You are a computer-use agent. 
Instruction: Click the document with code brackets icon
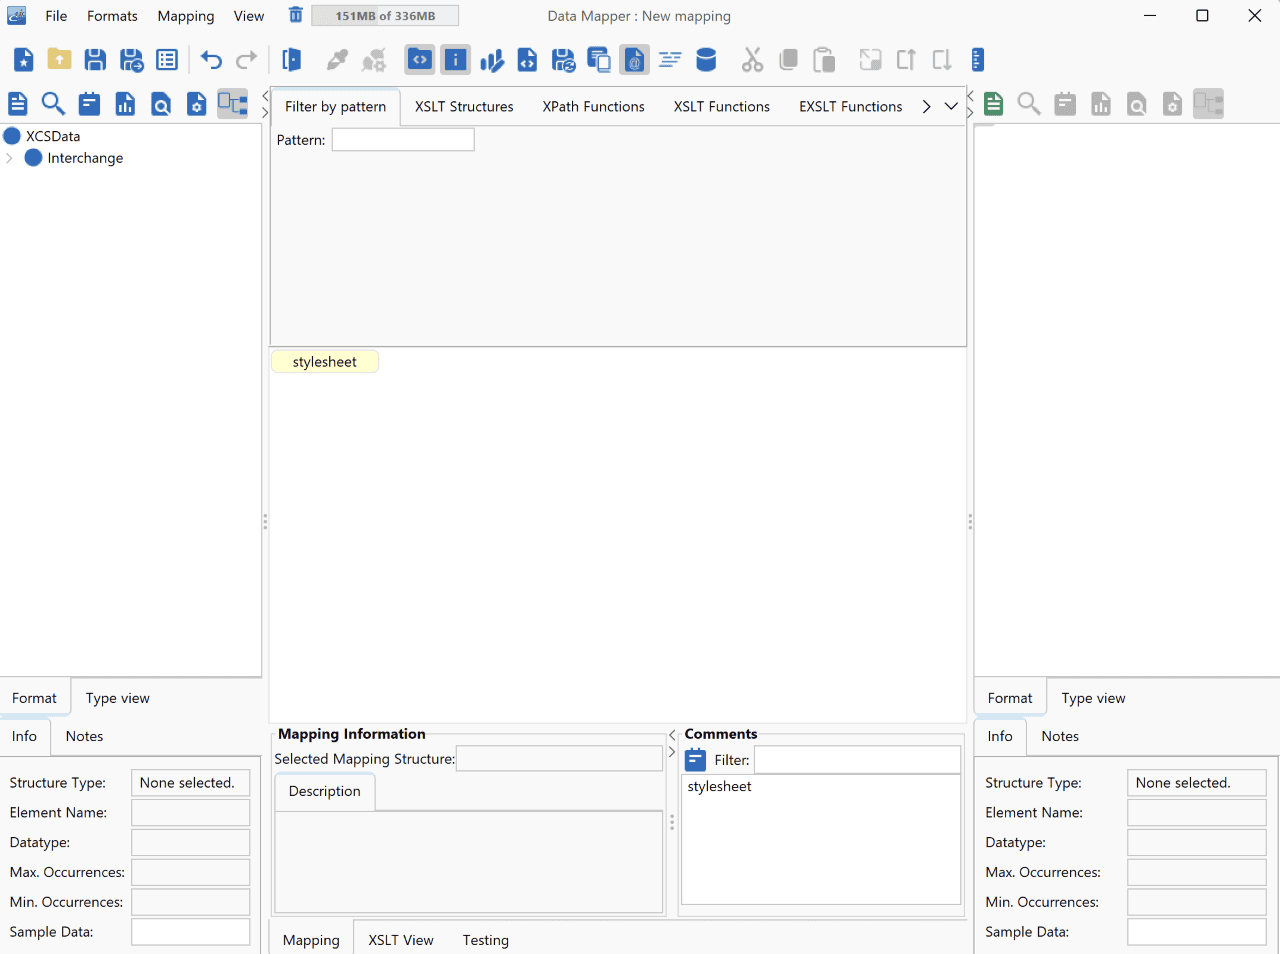(527, 60)
